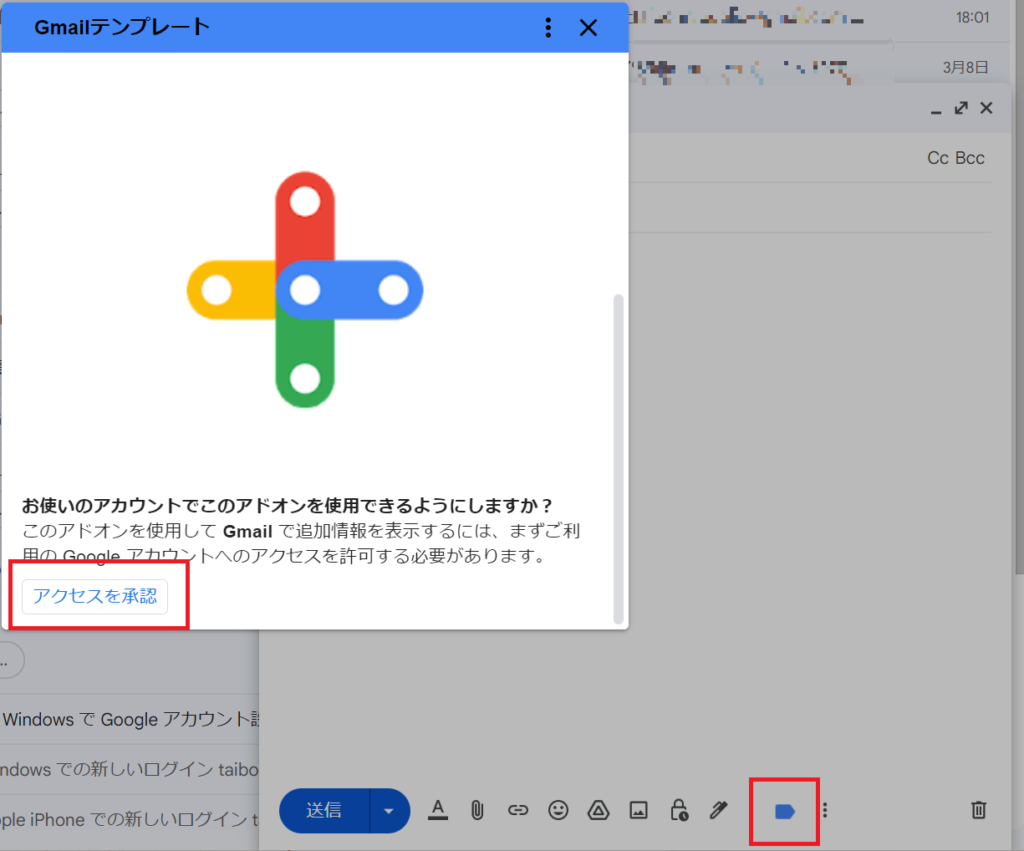1024x851 pixels.
Task: Close the Gmailテンプレート add-on panel
Action: (x=588, y=27)
